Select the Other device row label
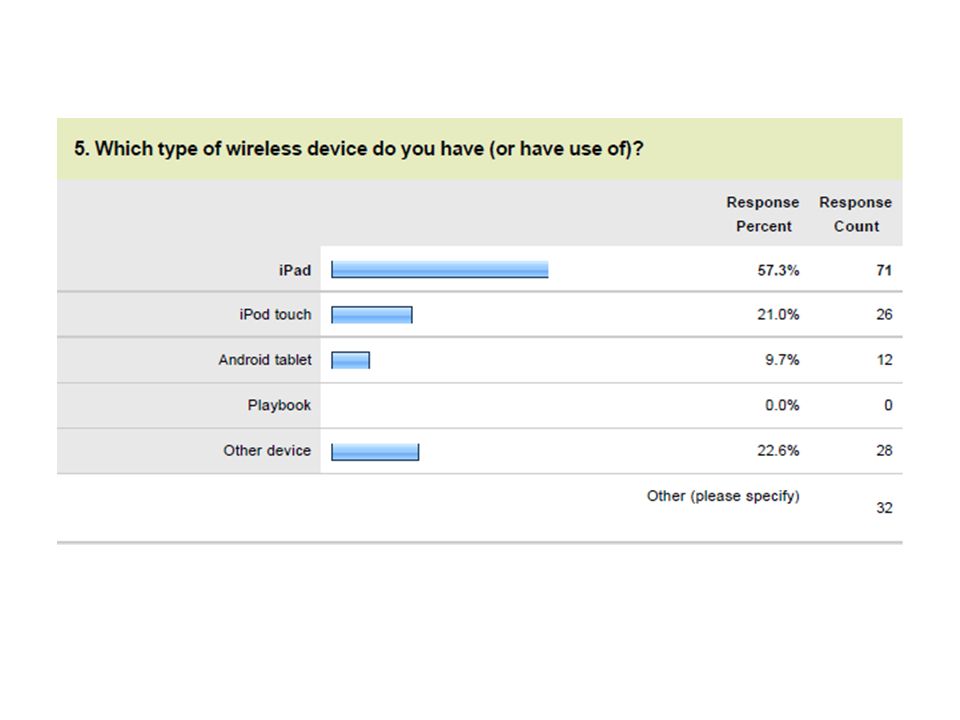 [267, 451]
